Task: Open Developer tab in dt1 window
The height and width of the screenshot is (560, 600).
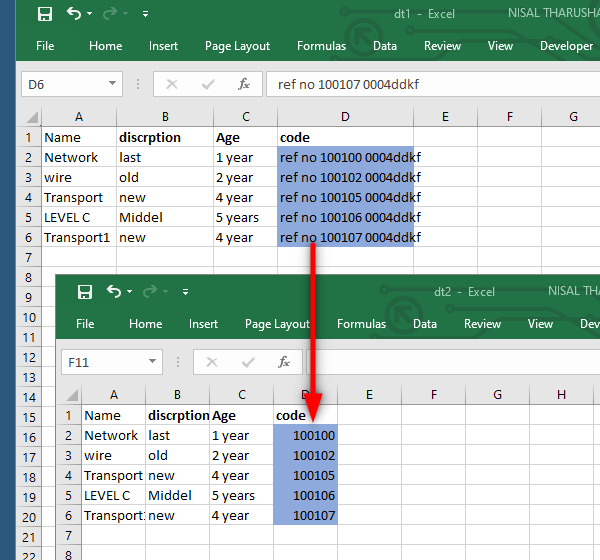Action: 566,46
